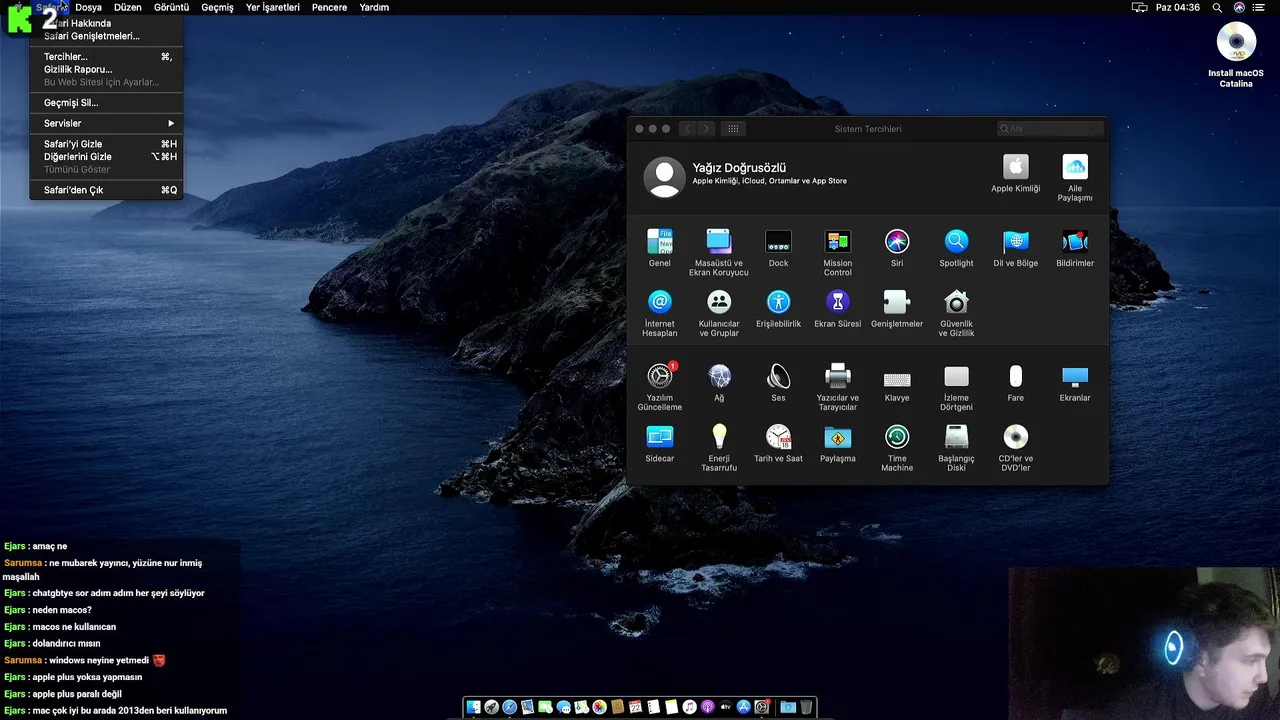Open the Trash in the Dock
This screenshot has width=1280, height=720.
pyautogui.click(x=806, y=707)
